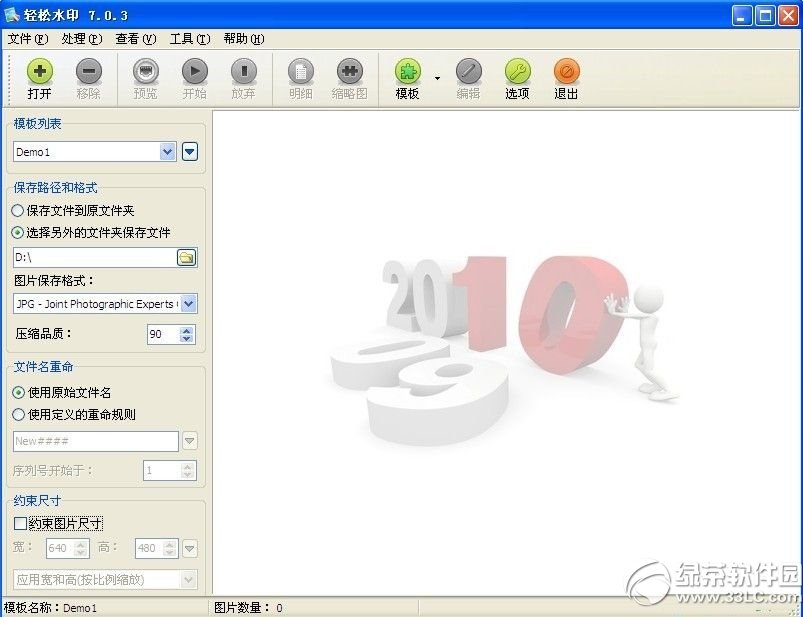
Task: Click status bar text 模板名称：Demo1
Action: click(x=50, y=608)
